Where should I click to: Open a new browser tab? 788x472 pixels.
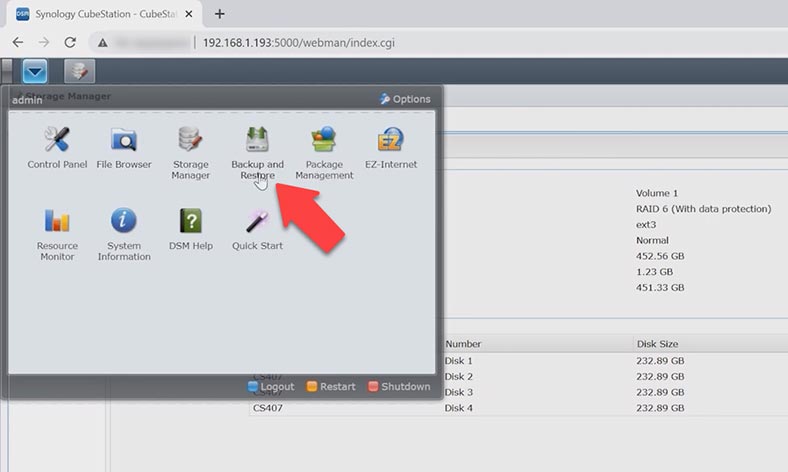point(220,14)
